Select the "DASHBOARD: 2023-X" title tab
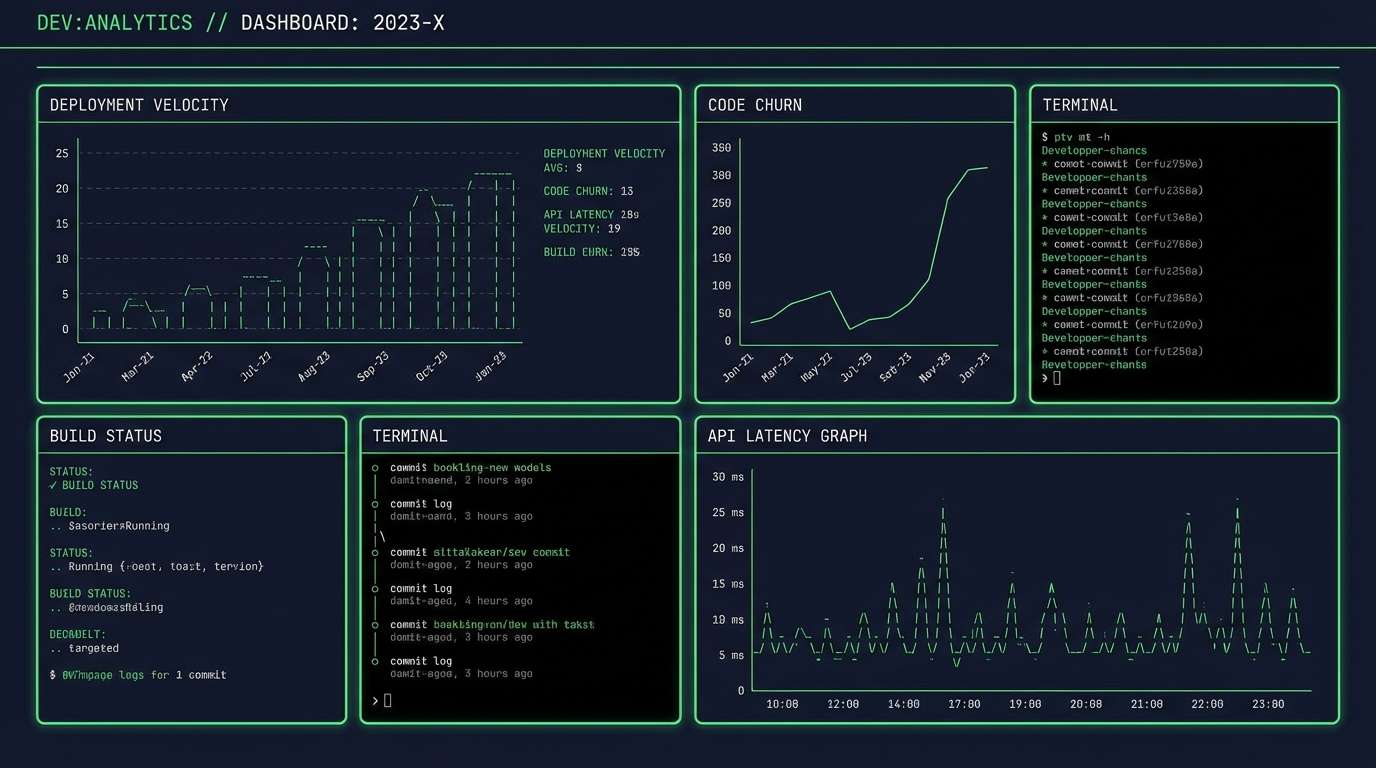 pyautogui.click(x=339, y=21)
